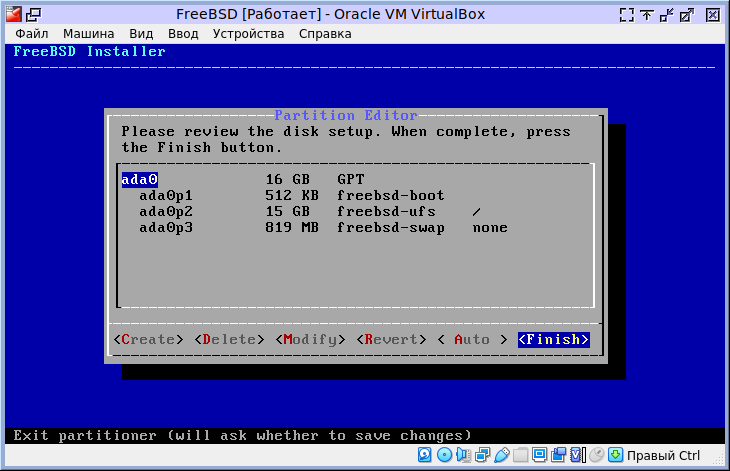Click the VirtualBox app icon in title bar
Image resolution: width=730 pixels, height=471 pixels.
pos(14,14)
